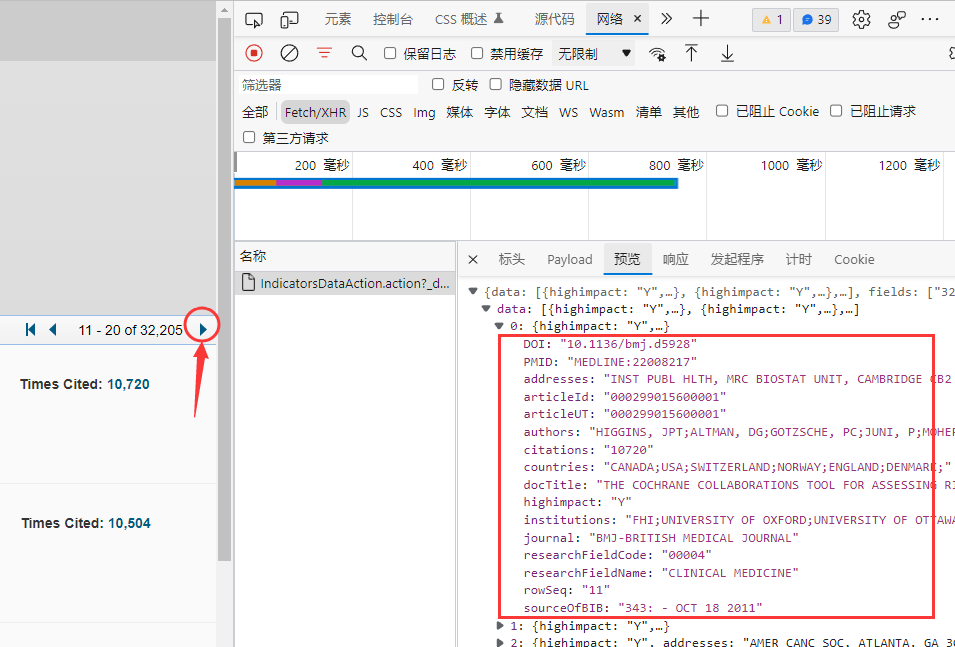The image size is (955, 647).
Task: Check 第三方请求 checkbox
Action: 248,138
